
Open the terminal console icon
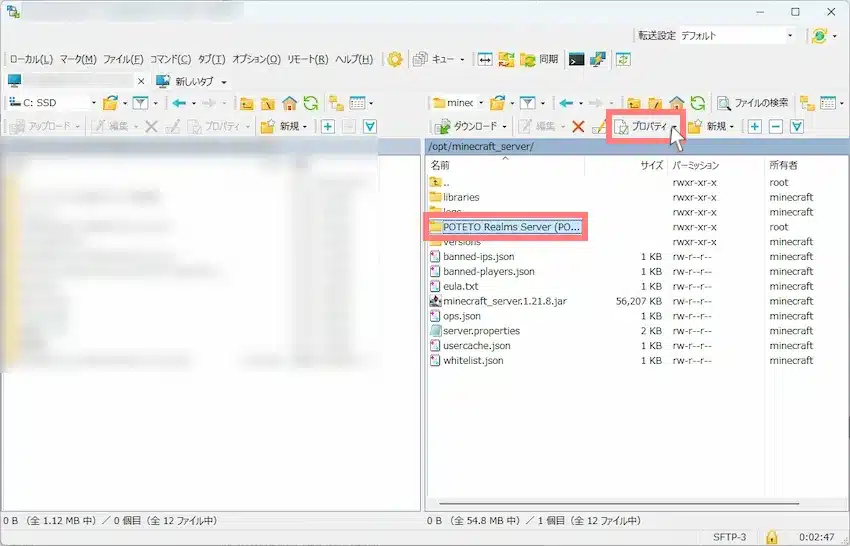tap(576, 59)
